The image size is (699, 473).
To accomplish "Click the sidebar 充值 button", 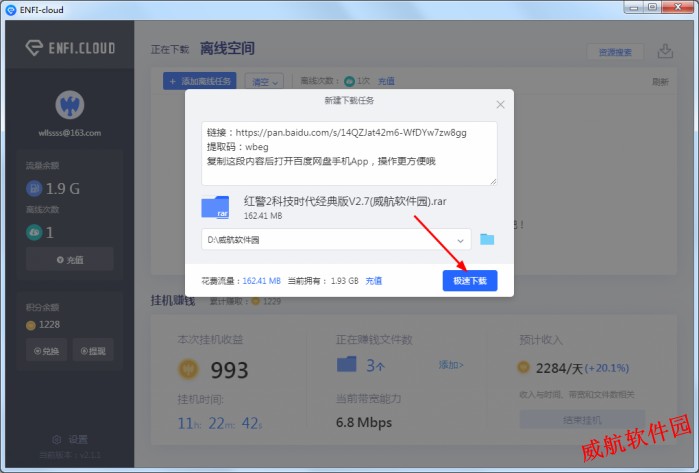I will click(x=70, y=259).
